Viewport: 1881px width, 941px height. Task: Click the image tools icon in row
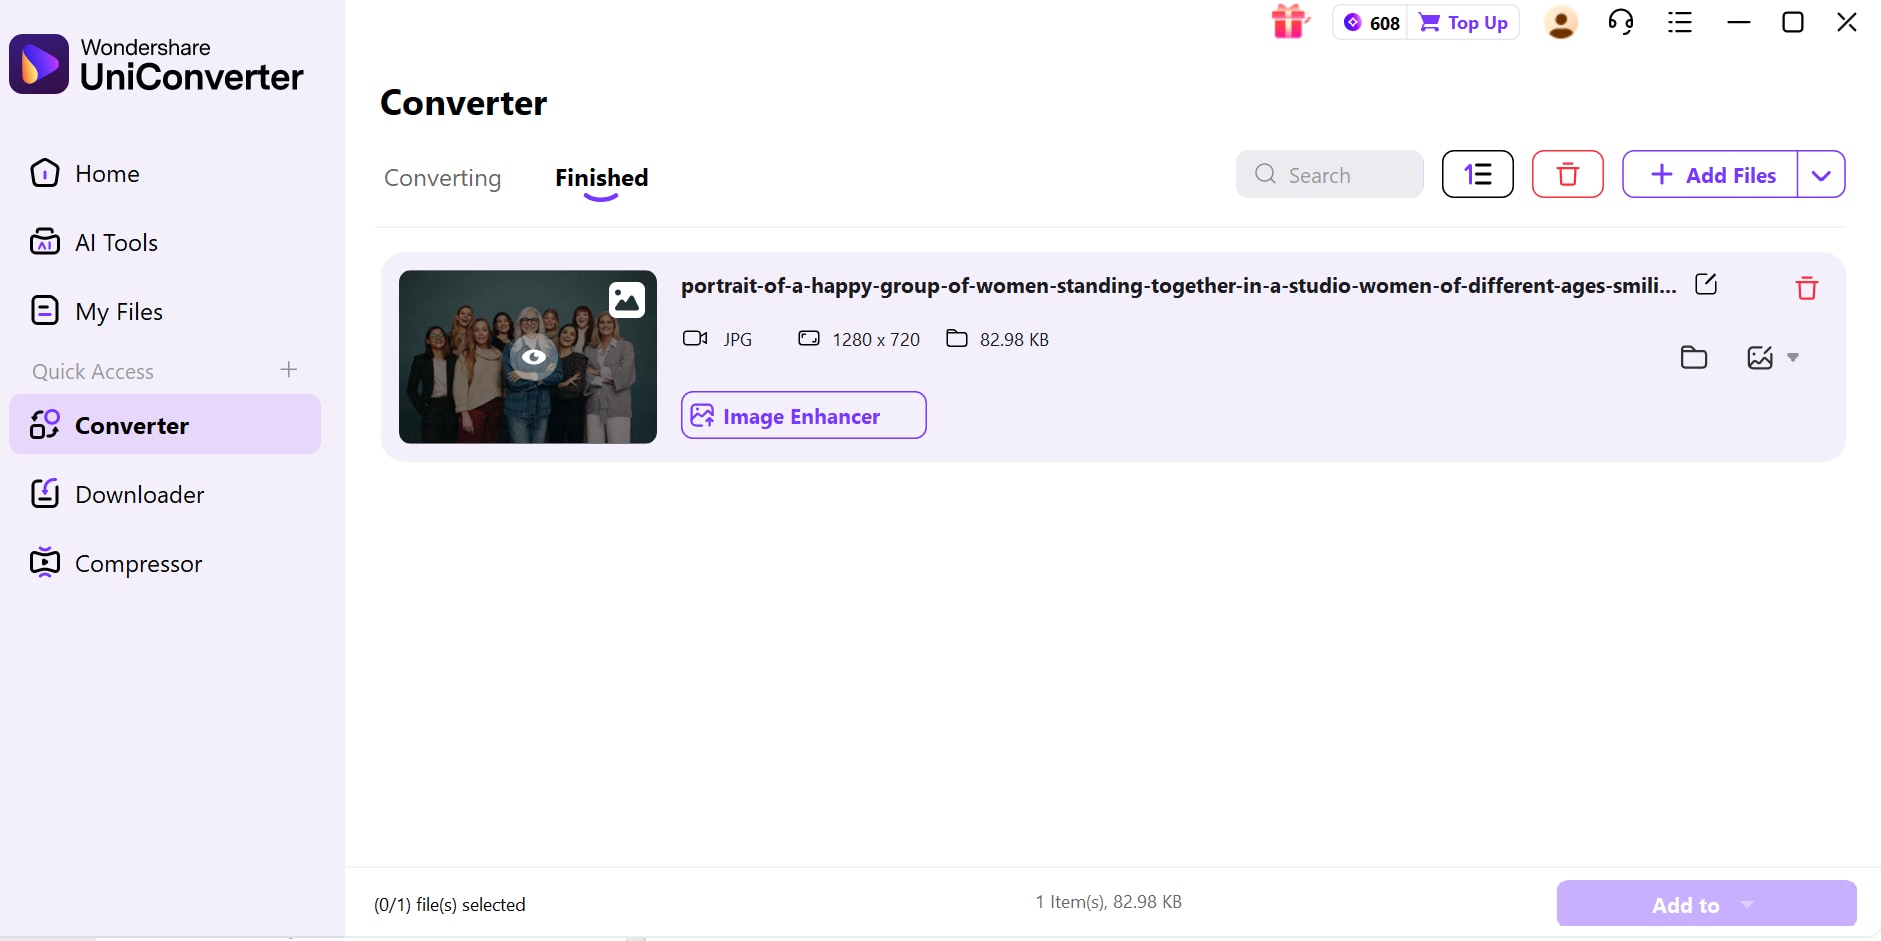click(x=1760, y=357)
